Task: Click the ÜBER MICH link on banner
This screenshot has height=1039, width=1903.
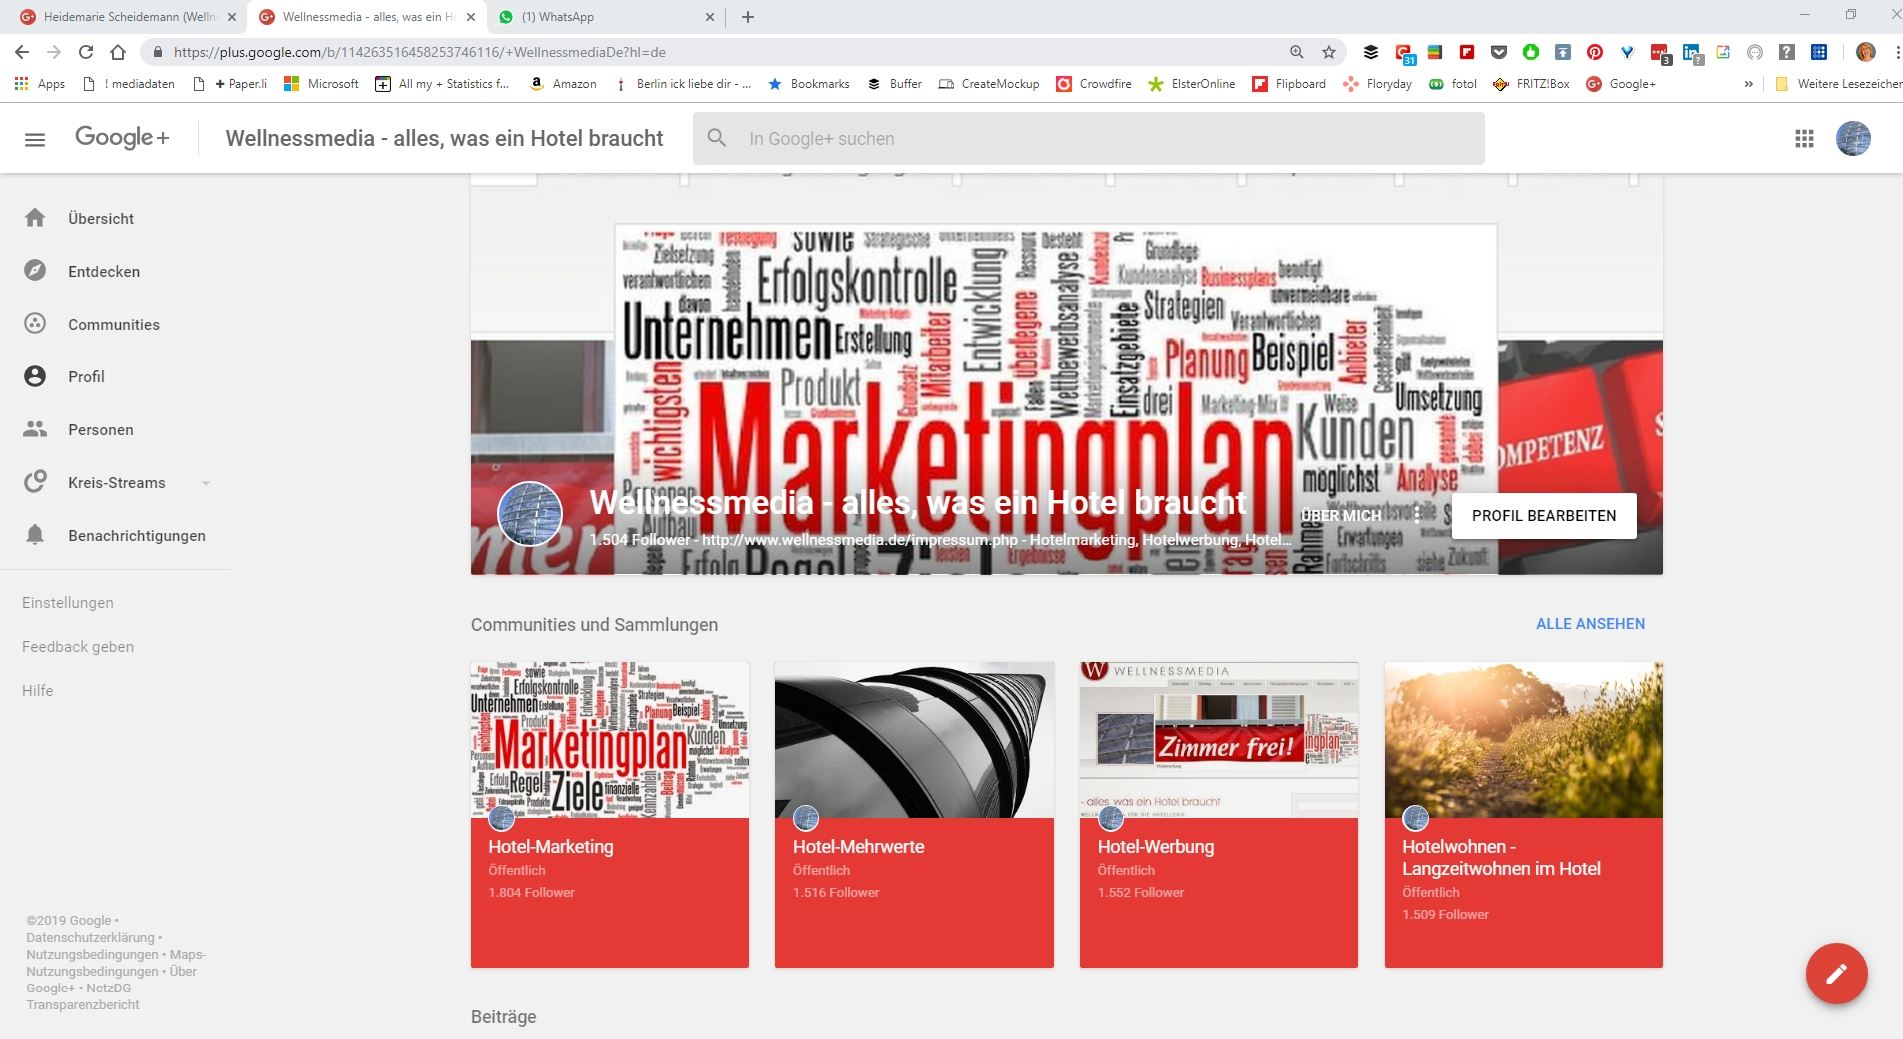Action: click(1340, 516)
